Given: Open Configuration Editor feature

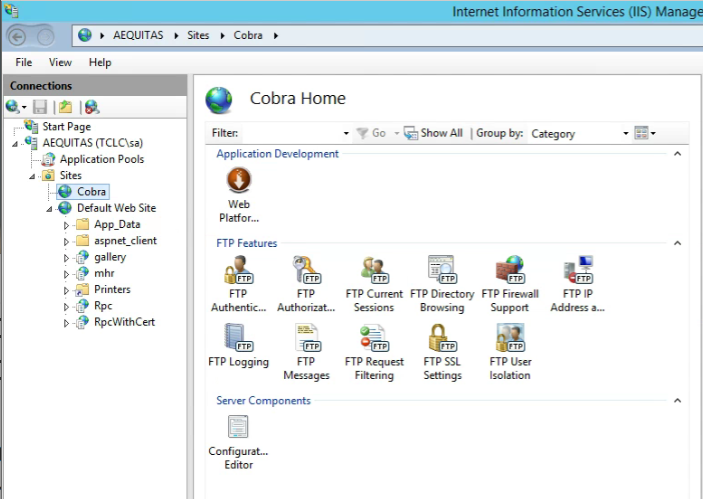Looking at the screenshot, I should tap(238, 442).
